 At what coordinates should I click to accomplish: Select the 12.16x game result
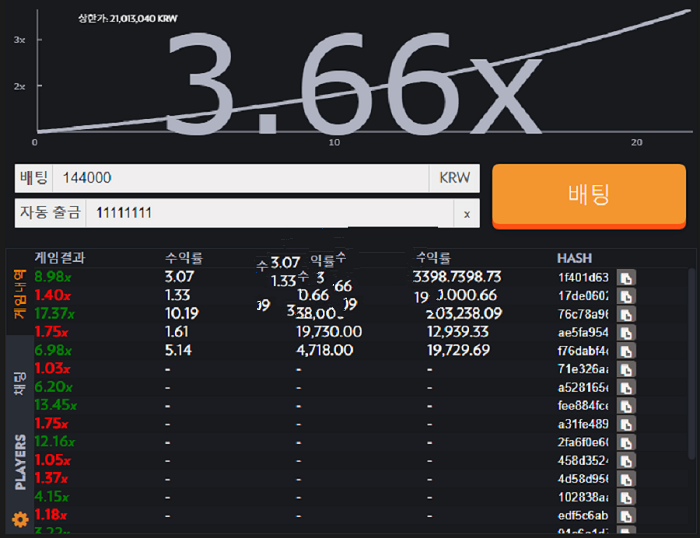pyautogui.click(x=54, y=442)
